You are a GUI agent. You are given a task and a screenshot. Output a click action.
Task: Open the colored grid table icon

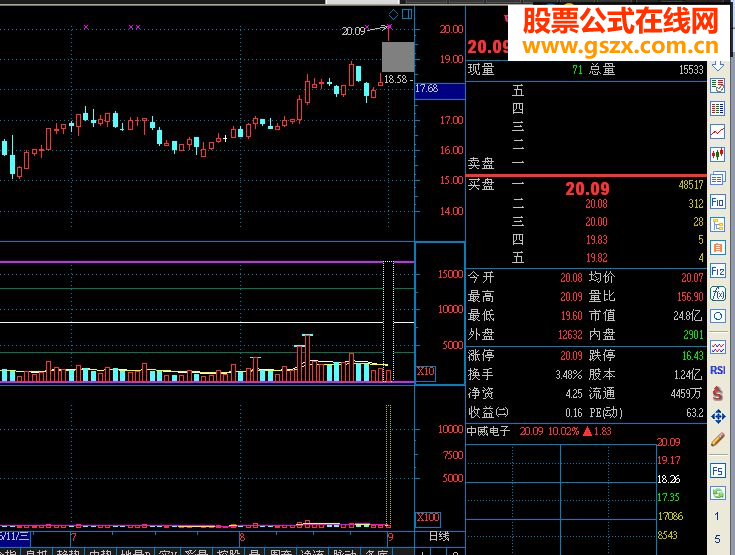(x=718, y=109)
